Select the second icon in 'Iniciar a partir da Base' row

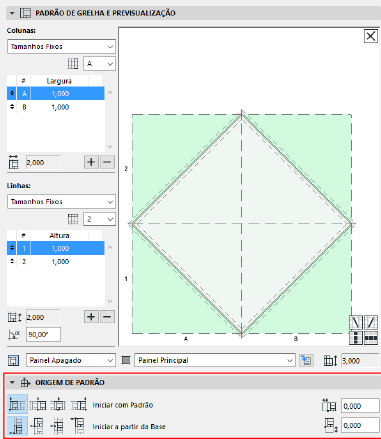pyautogui.click(x=37, y=426)
